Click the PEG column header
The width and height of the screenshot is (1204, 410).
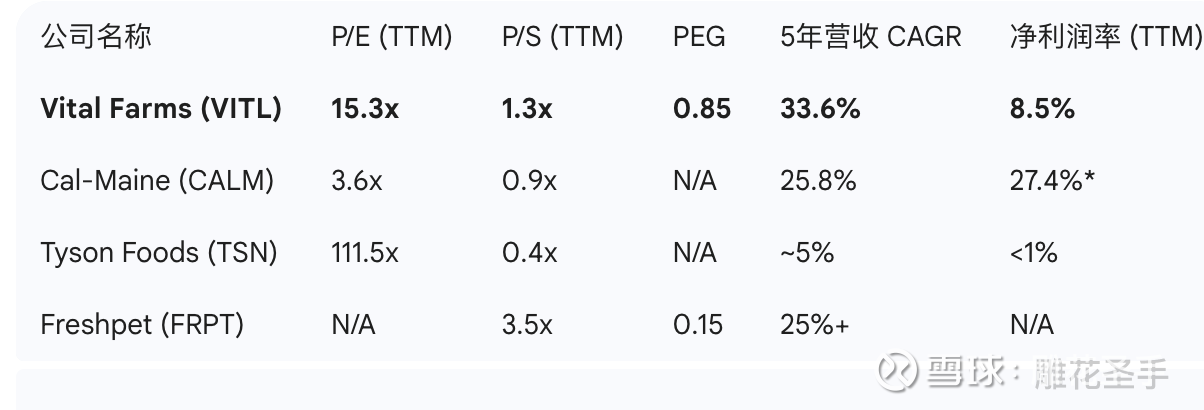(x=699, y=37)
